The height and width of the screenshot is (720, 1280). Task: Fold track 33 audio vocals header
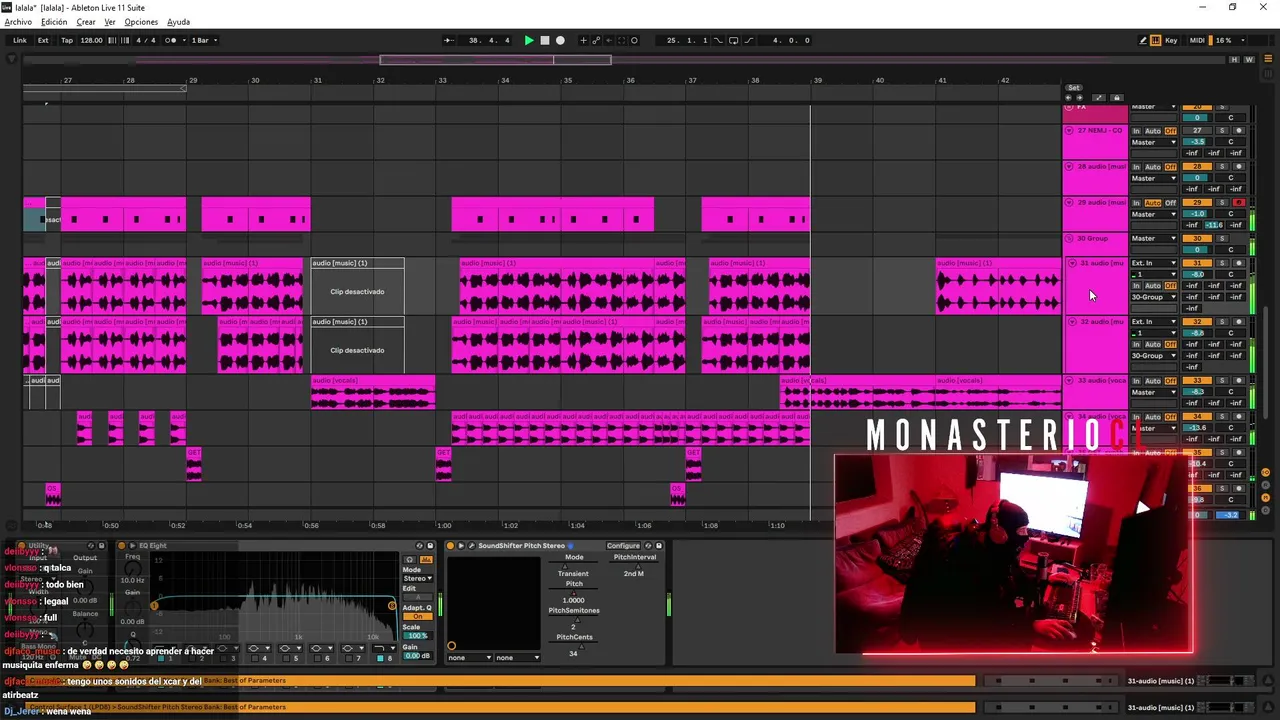tap(1069, 381)
